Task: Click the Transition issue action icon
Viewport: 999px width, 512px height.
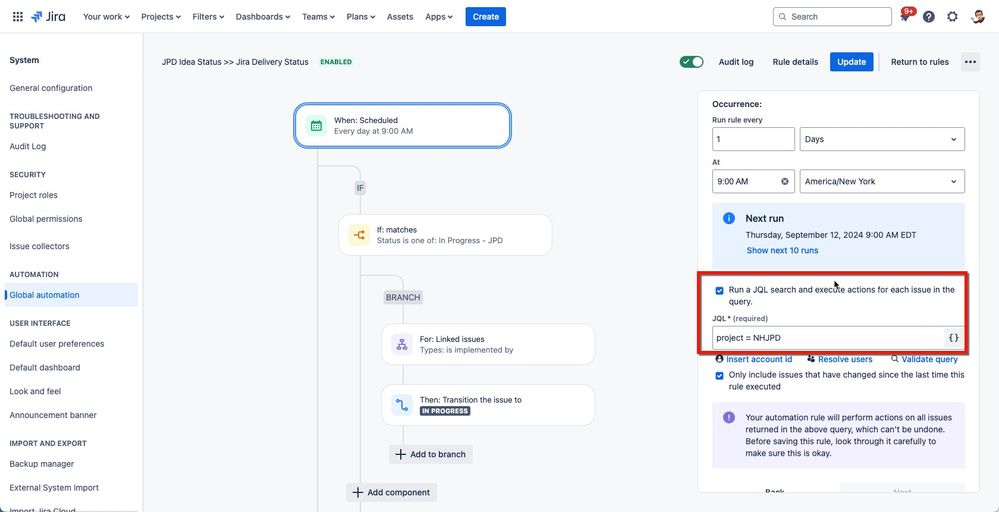Action: click(x=402, y=405)
